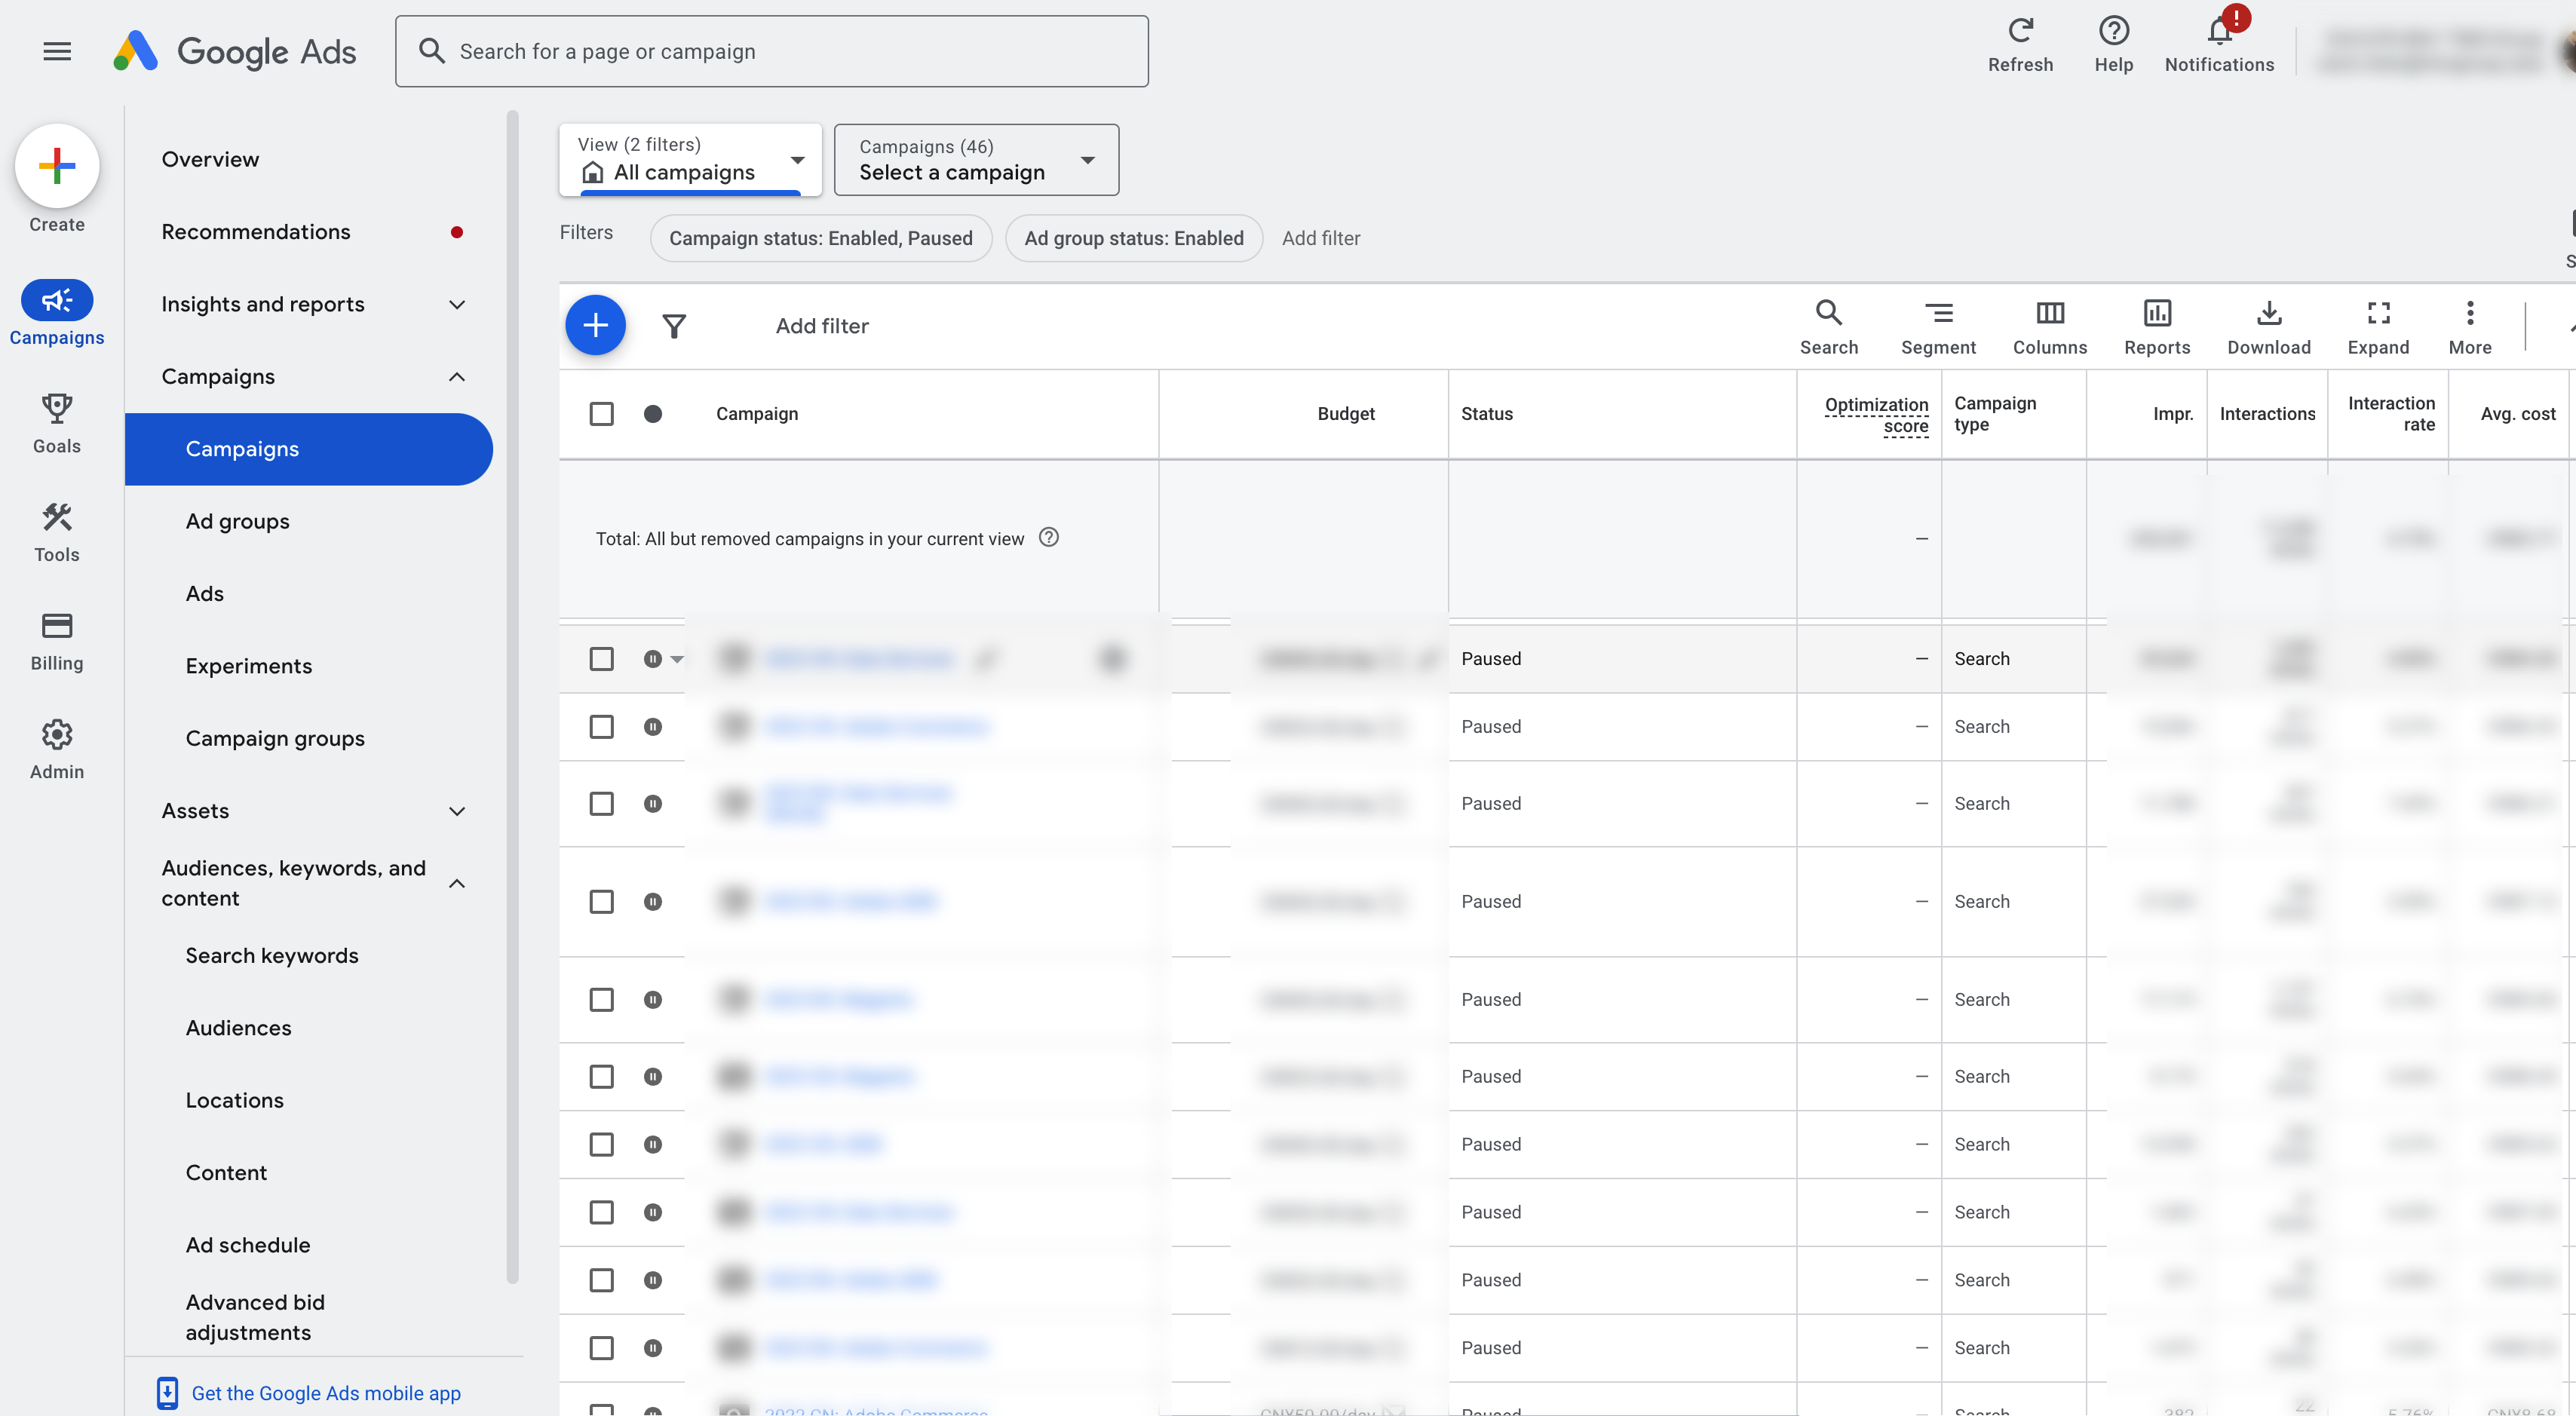This screenshot has width=2576, height=1416.
Task: Open second campaign row's pause status icon
Action: tap(652, 727)
